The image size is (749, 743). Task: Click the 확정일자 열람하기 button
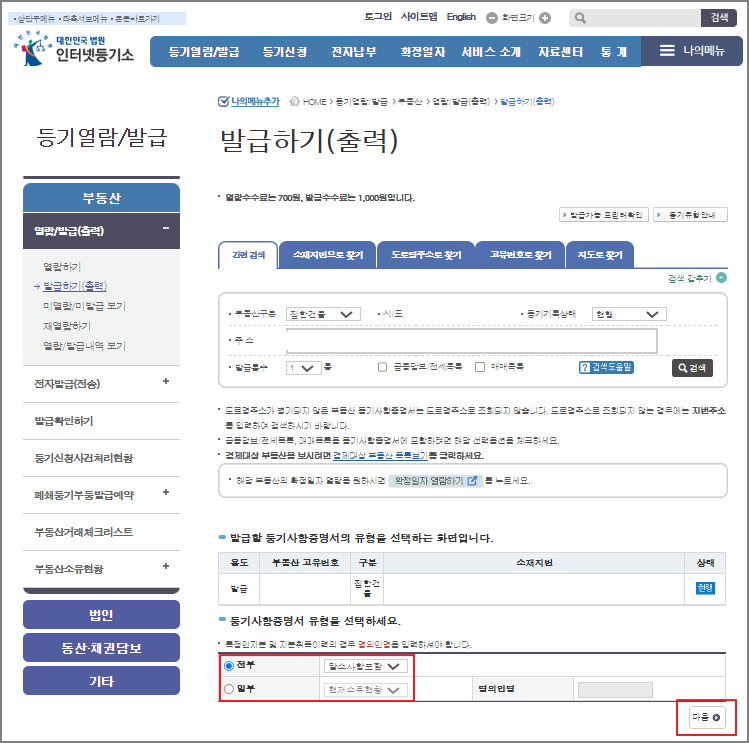(435, 481)
